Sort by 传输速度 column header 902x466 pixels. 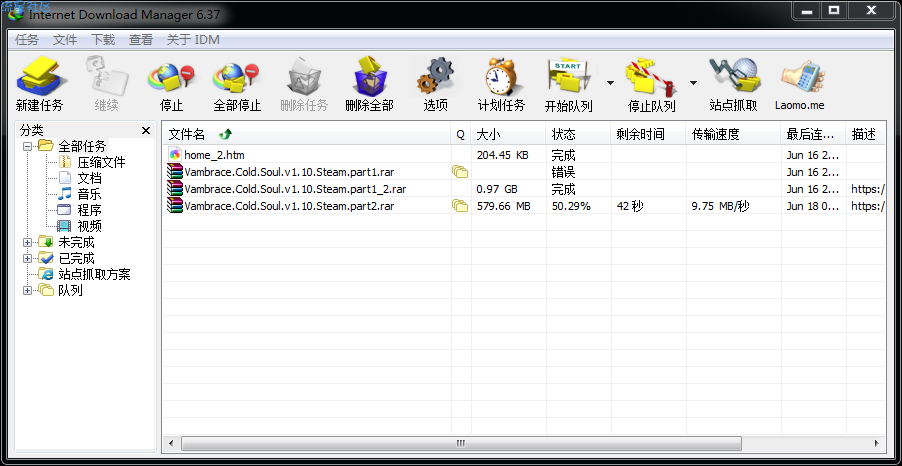click(x=733, y=135)
